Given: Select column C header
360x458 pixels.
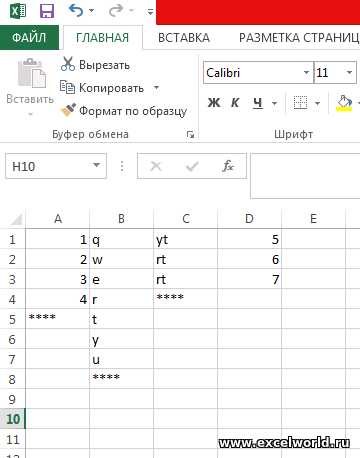Looking at the screenshot, I should click(x=186, y=219).
